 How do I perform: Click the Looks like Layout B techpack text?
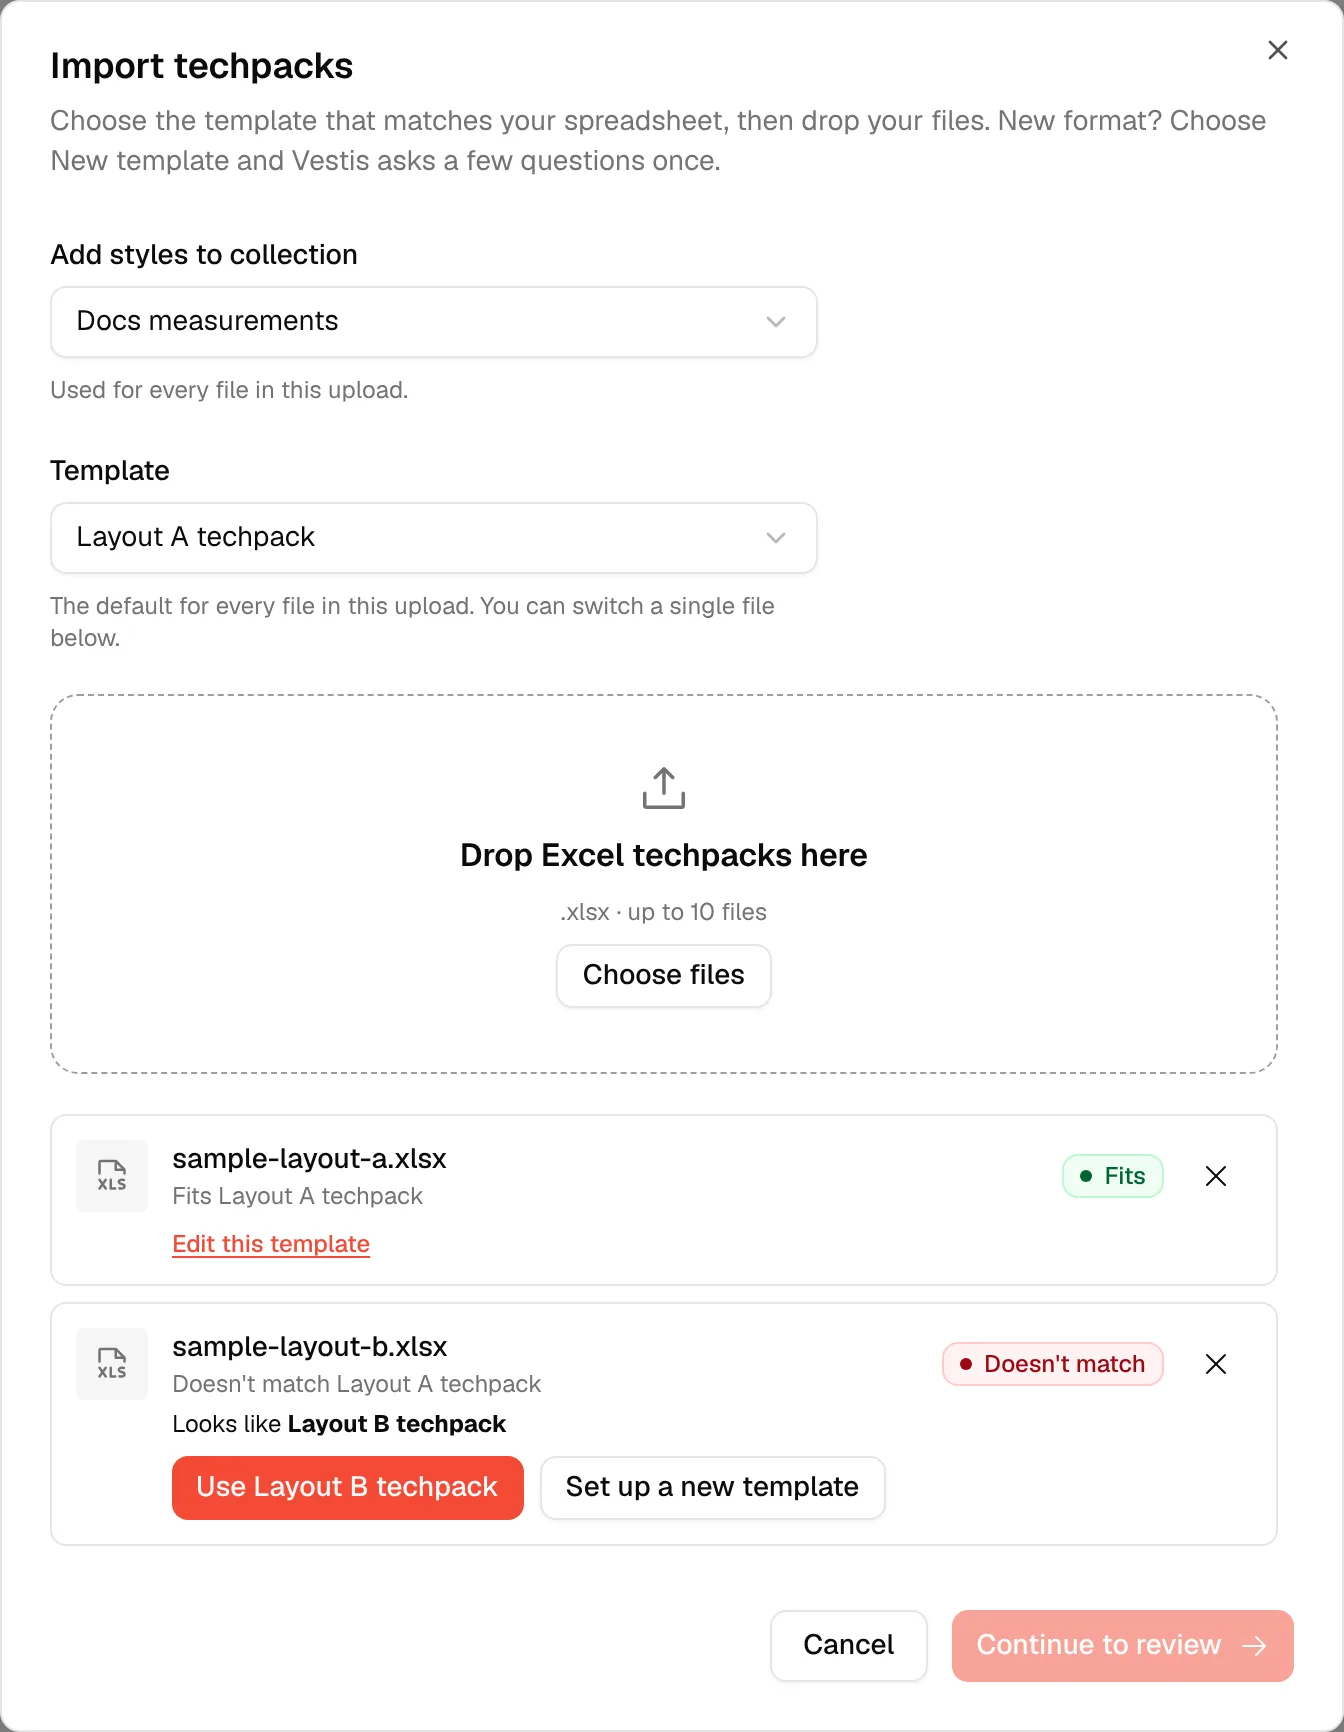tap(339, 1424)
